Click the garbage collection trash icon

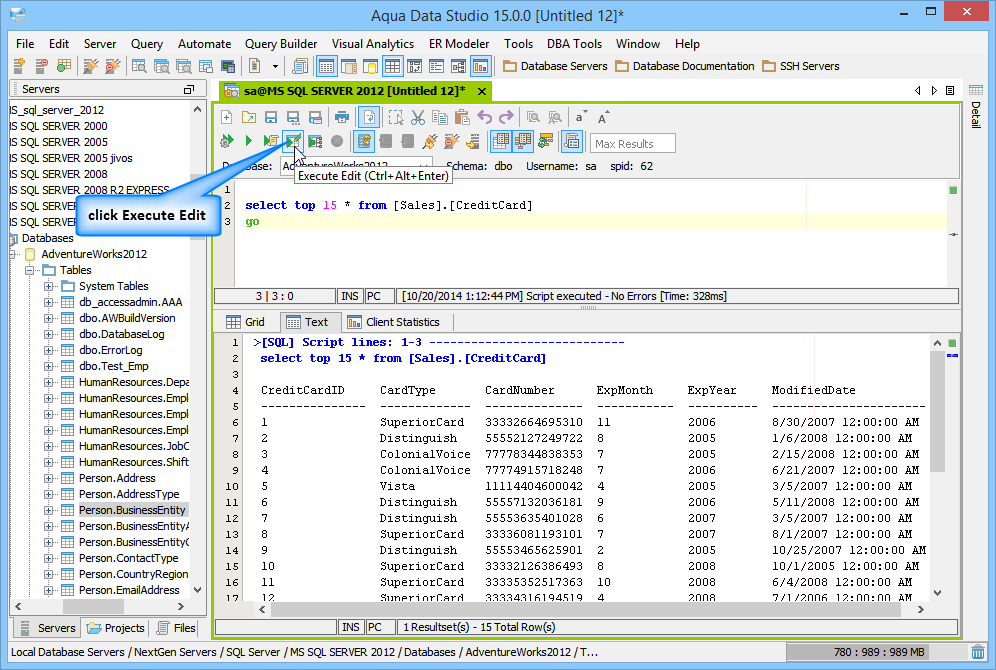(978, 652)
